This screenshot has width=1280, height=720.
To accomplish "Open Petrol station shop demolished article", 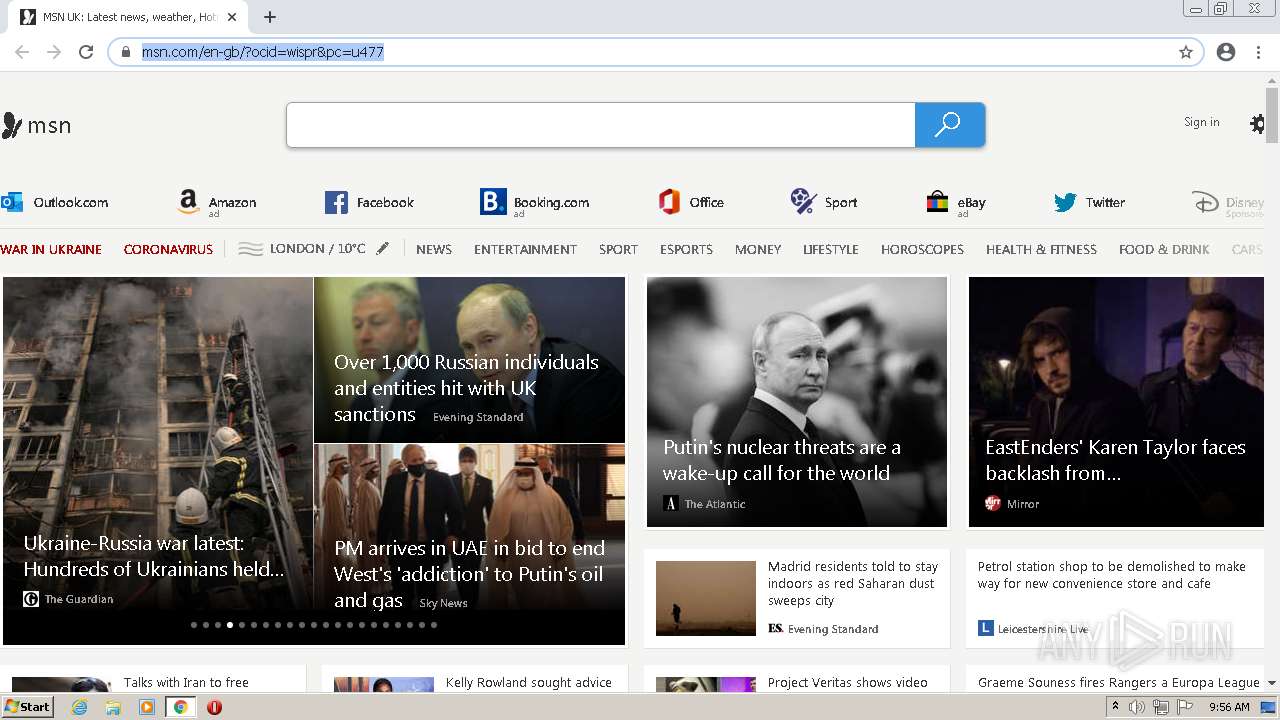I will pos(1117,598).
